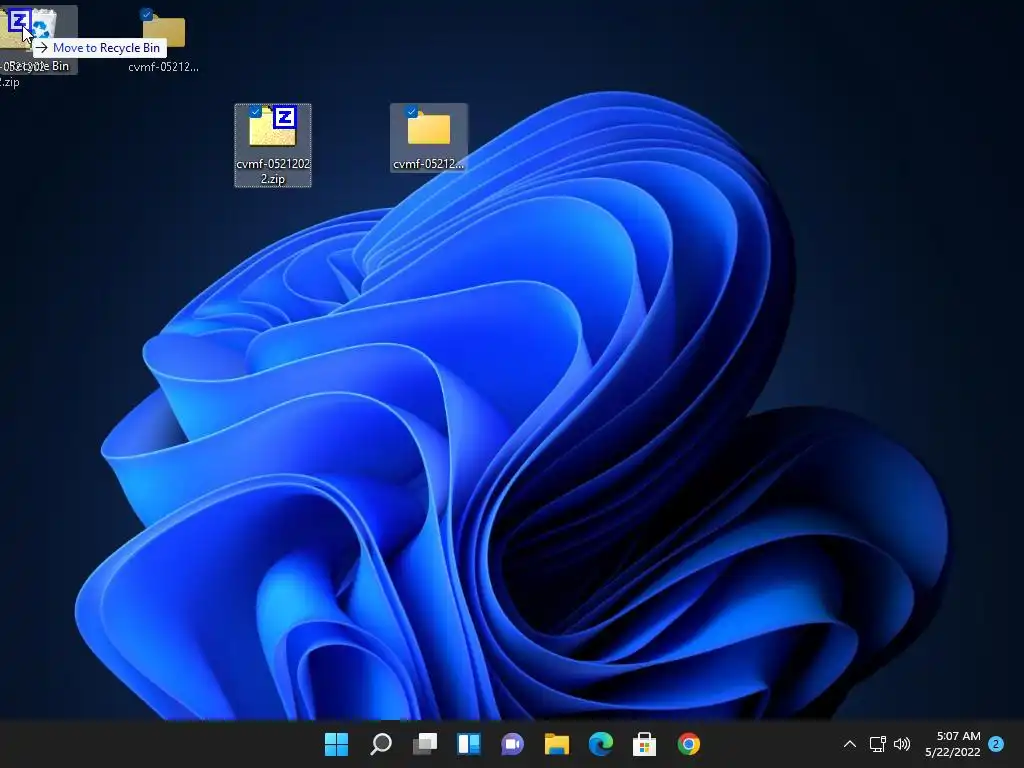The height and width of the screenshot is (768, 1024).
Task: Click the selected folder's cvmf-05212... label
Action: (x=428, y=164)
